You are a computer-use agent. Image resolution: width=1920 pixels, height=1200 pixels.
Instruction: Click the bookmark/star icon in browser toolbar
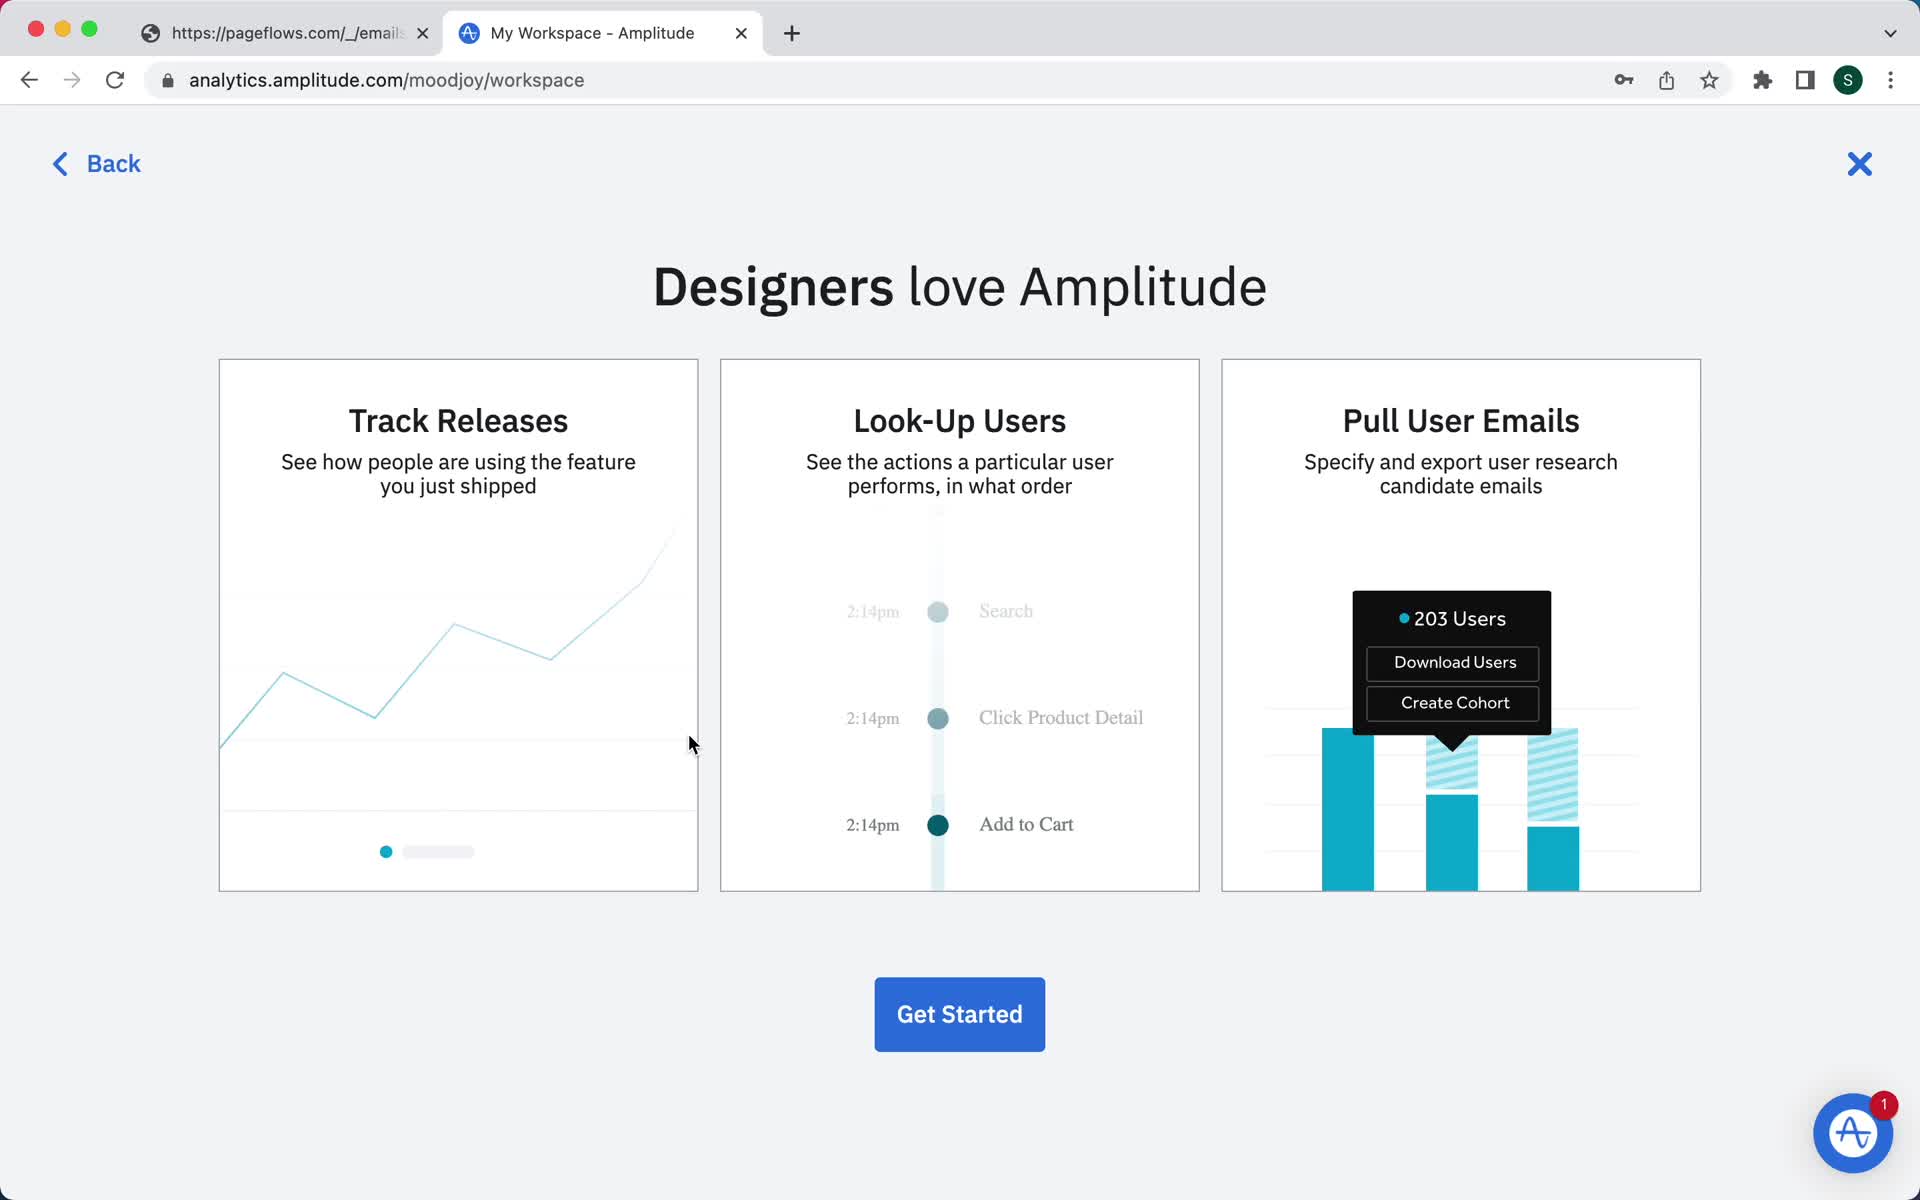point(1710,80)
